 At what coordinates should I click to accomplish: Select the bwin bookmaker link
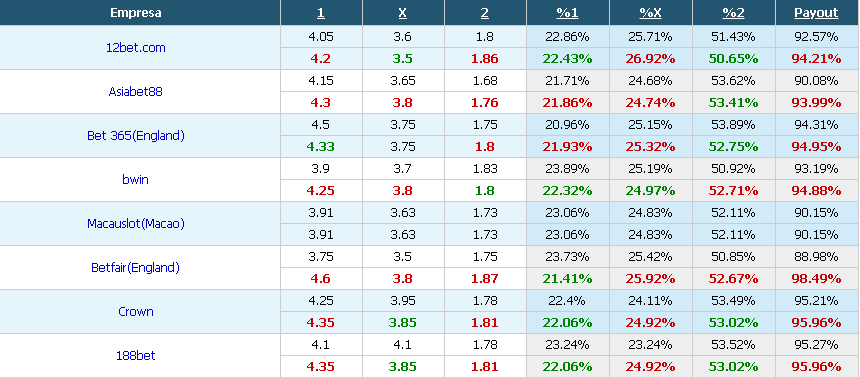135,179
